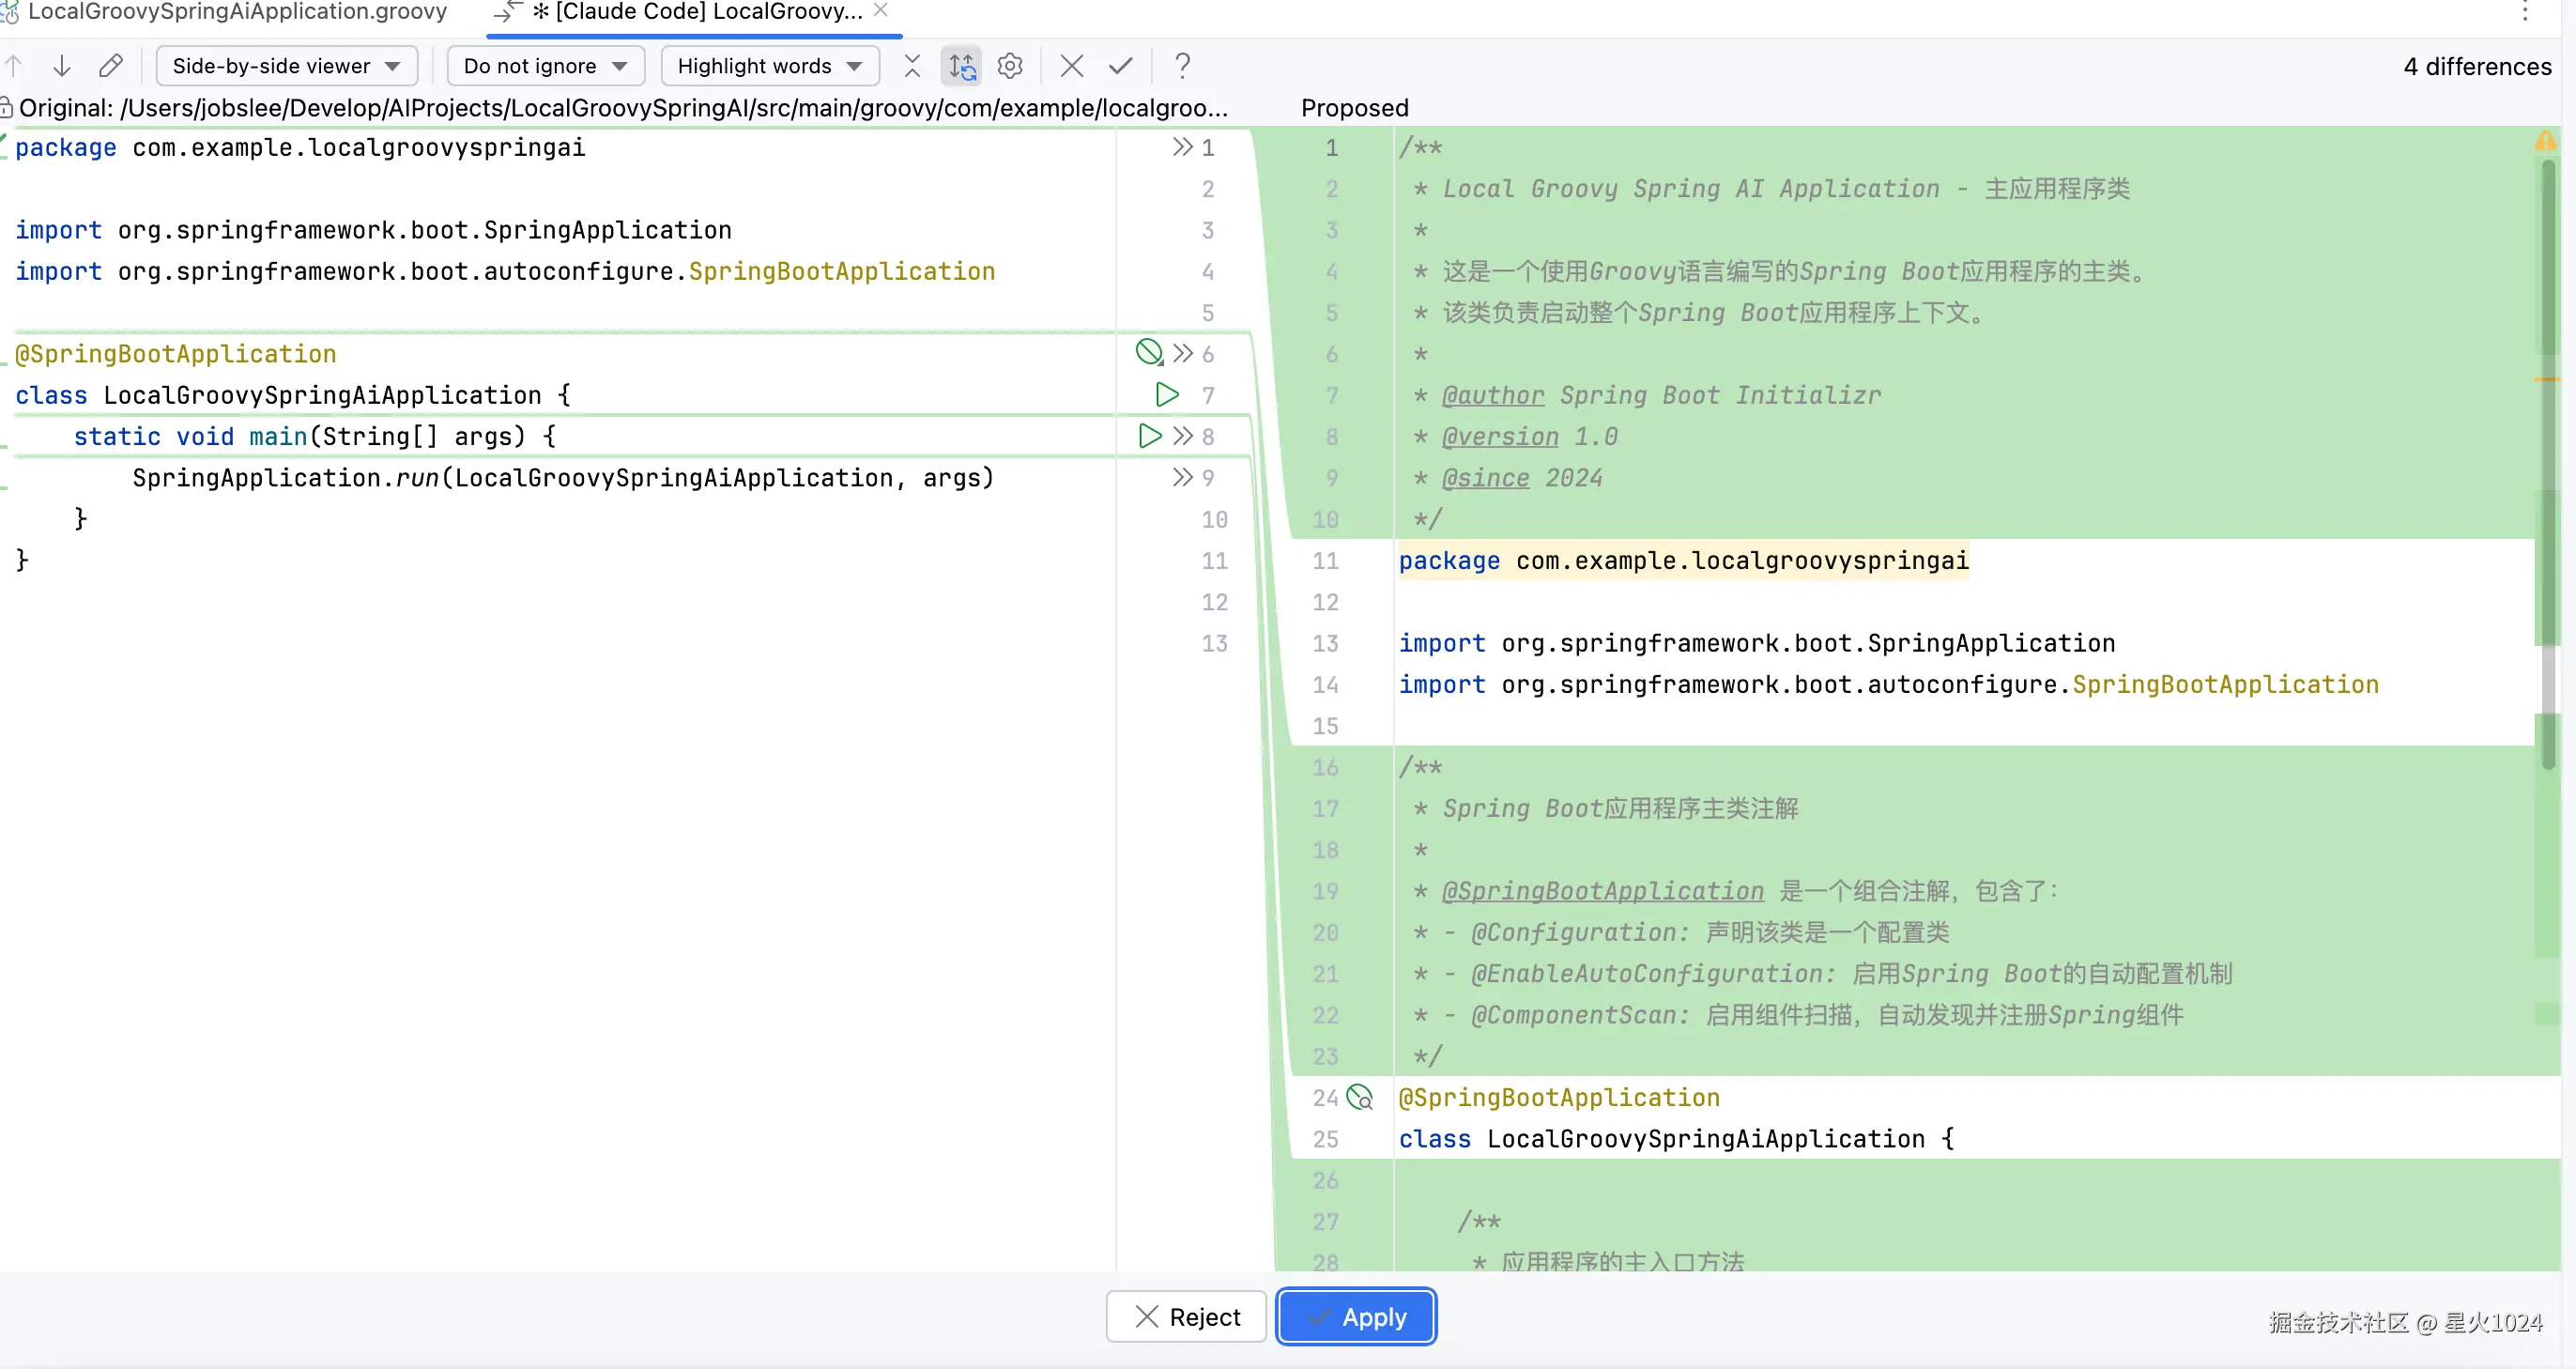Open Highlight words dropdown

click(x=769, y=66)
